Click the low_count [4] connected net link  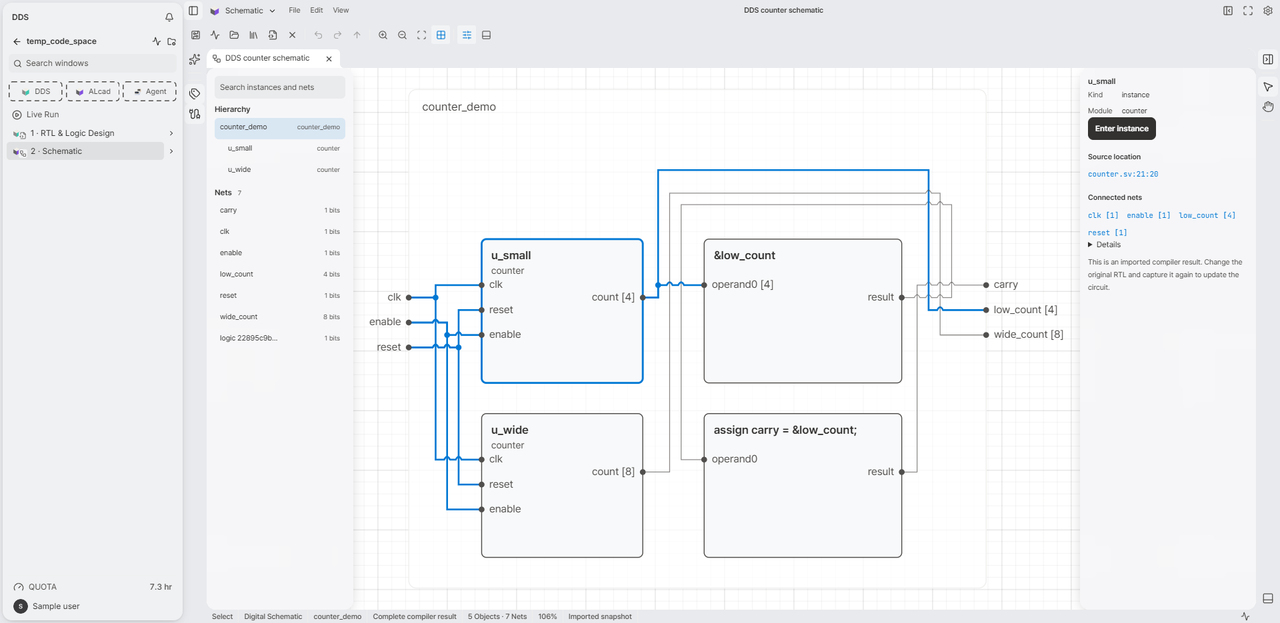(1207, 216)
